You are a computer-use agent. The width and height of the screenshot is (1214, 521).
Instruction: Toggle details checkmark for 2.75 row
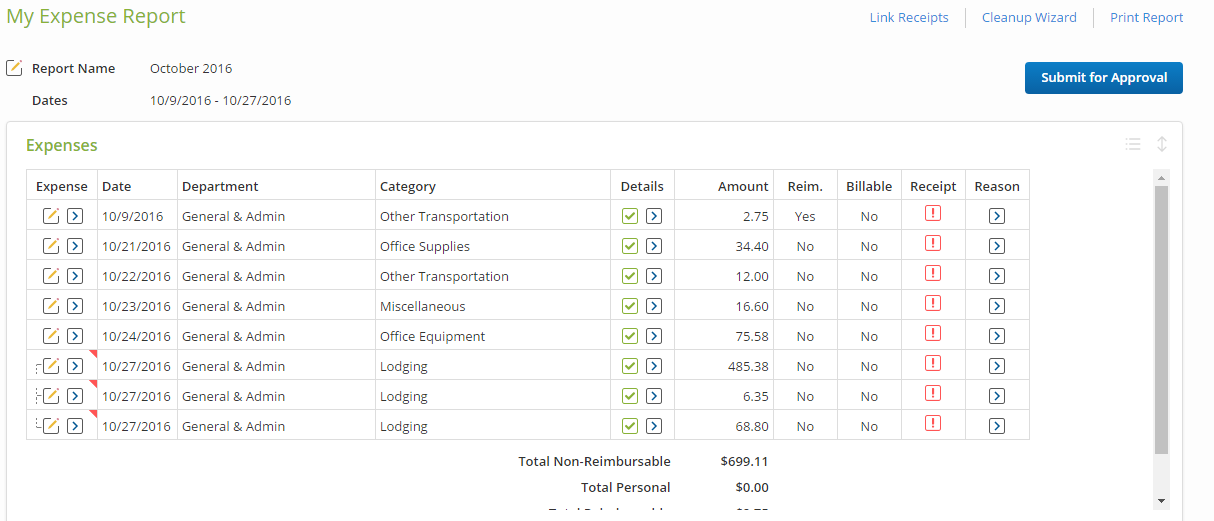[x=629, y=216]
